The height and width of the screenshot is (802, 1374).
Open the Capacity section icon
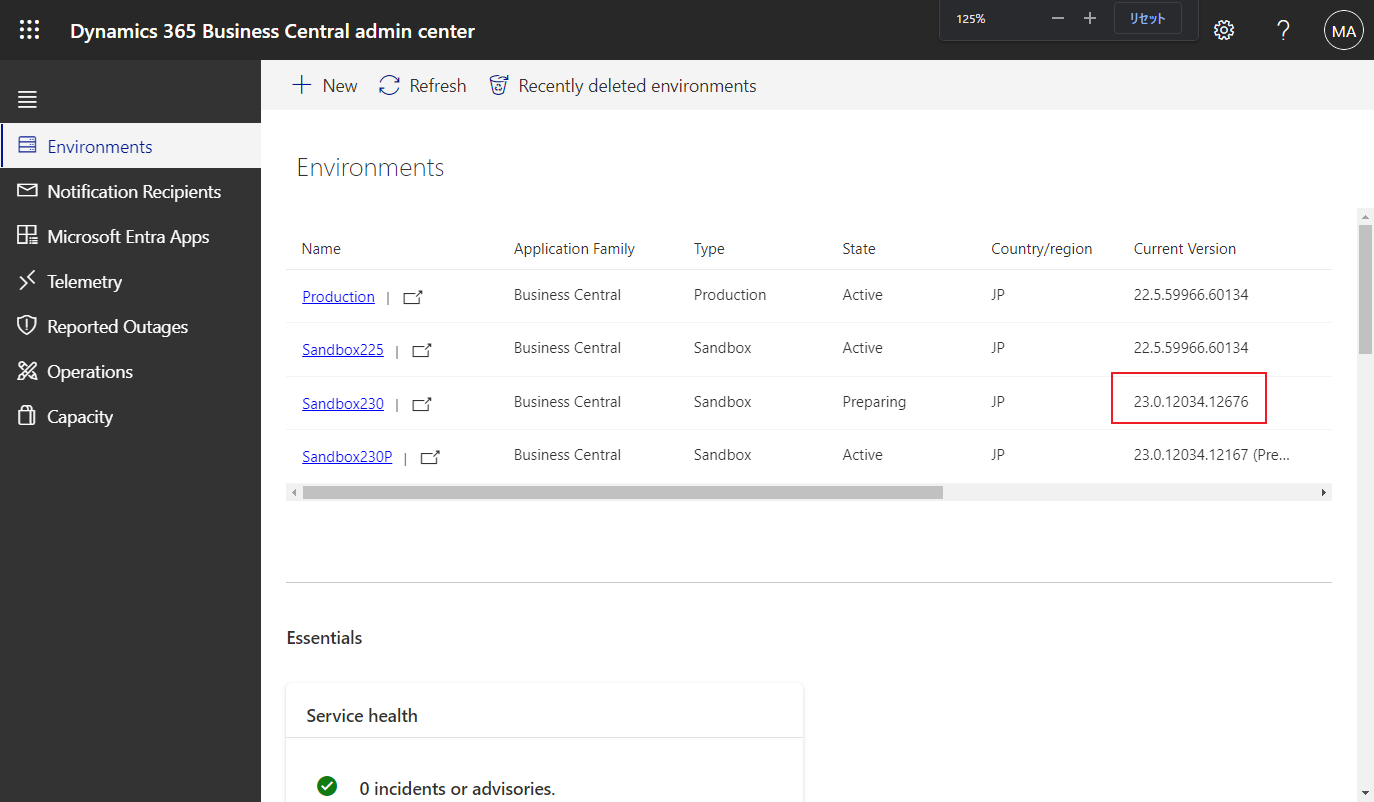(27, 416)
